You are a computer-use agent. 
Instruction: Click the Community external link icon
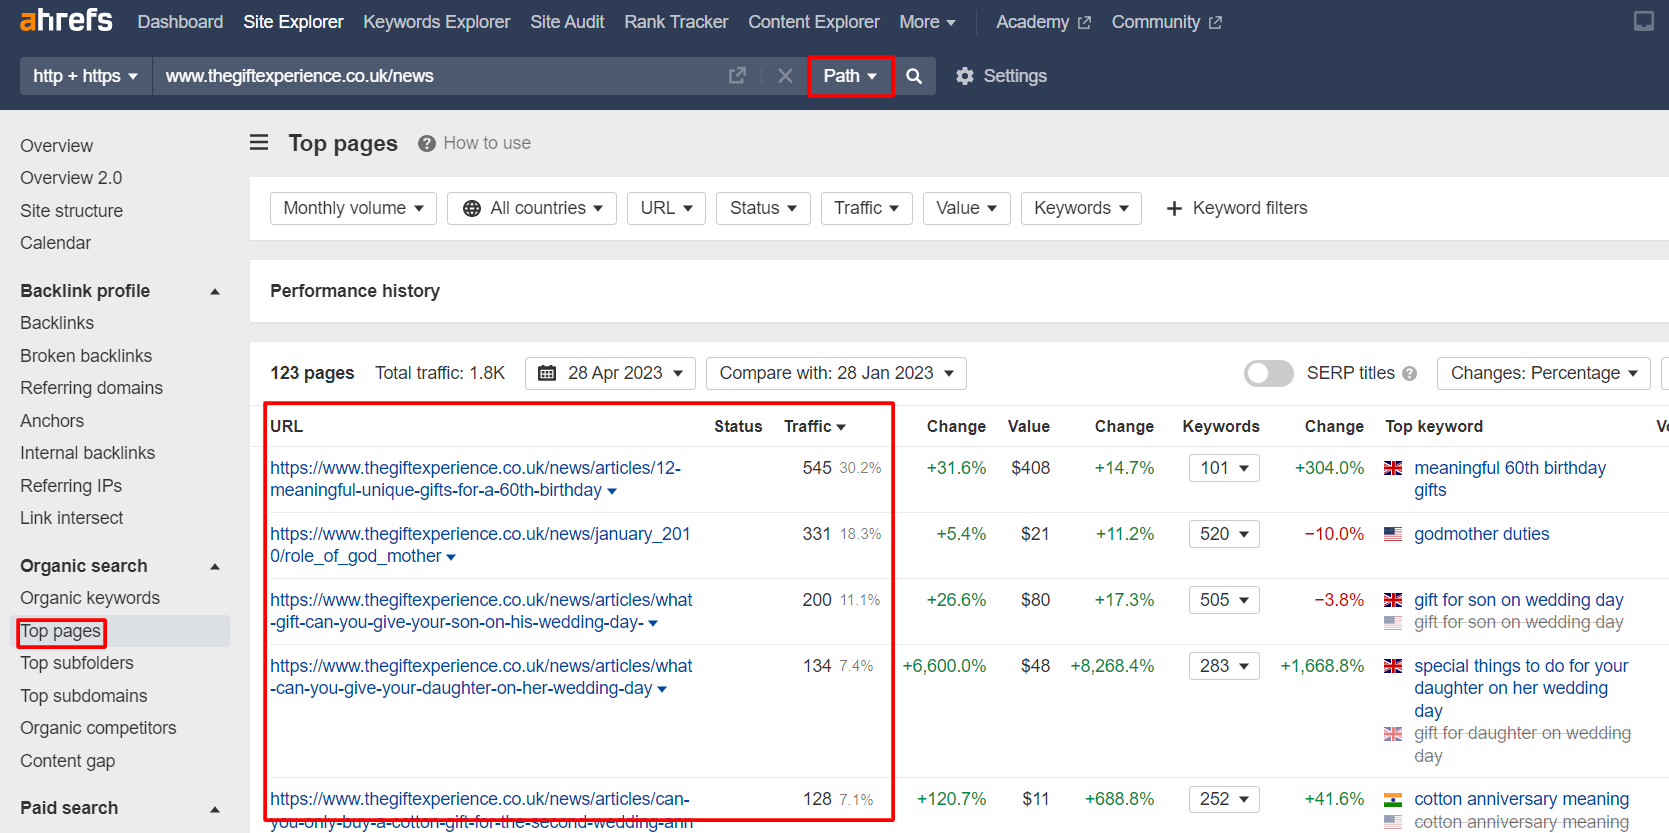pos(1215,22)
